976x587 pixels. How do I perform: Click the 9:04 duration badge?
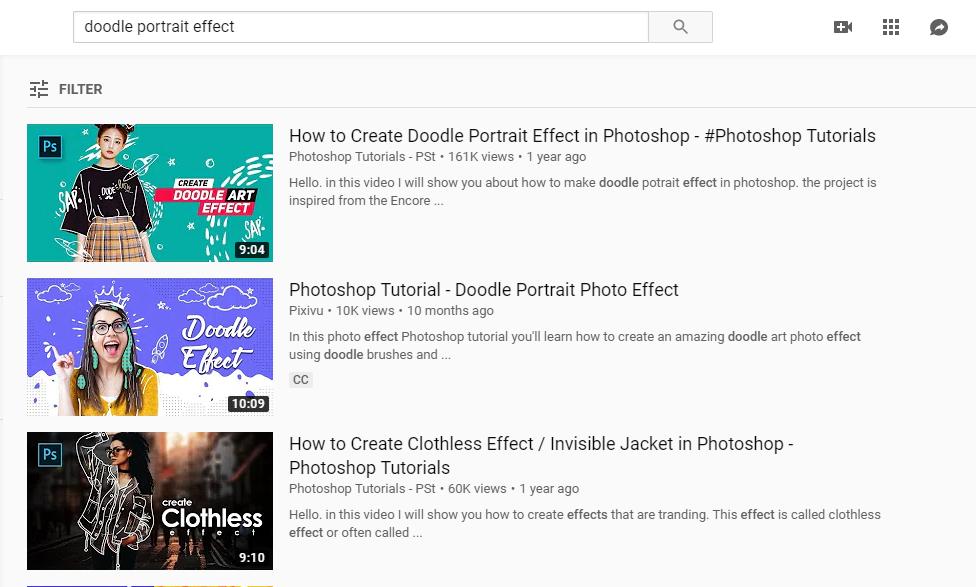[x=251, y=250]
